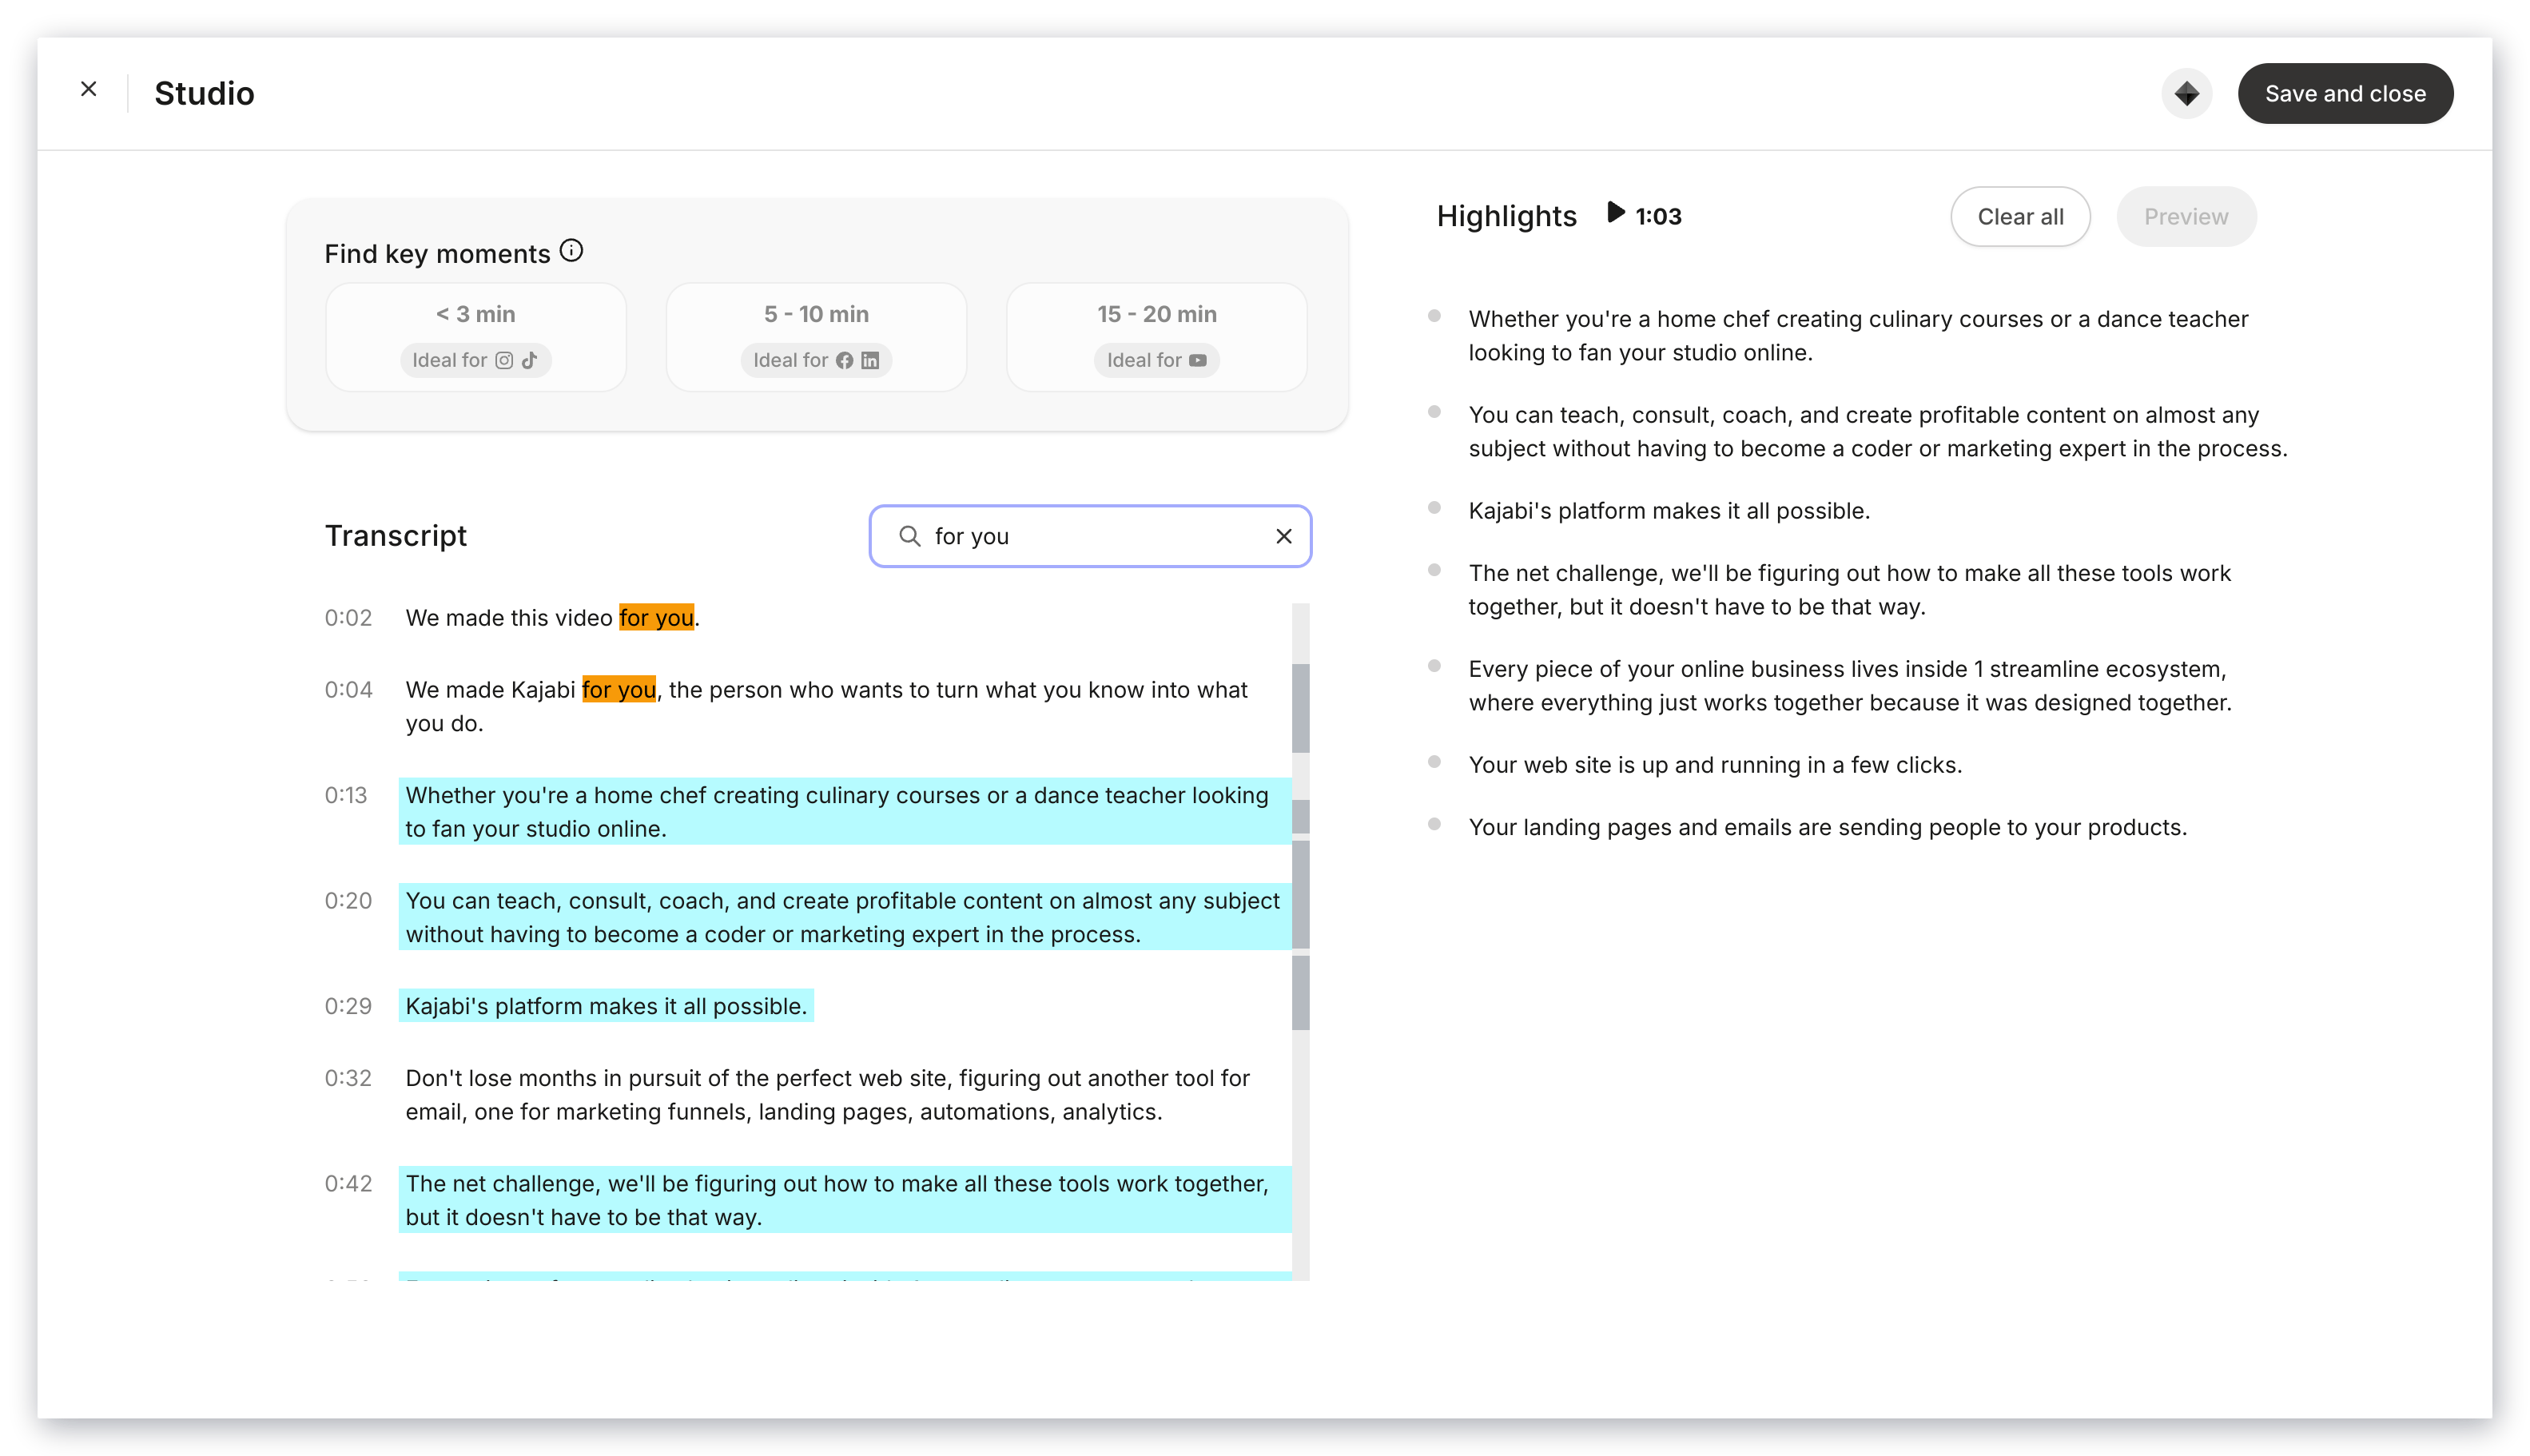
Task: Select the < 3 min key moments option
Action: (x=476, y=337)
